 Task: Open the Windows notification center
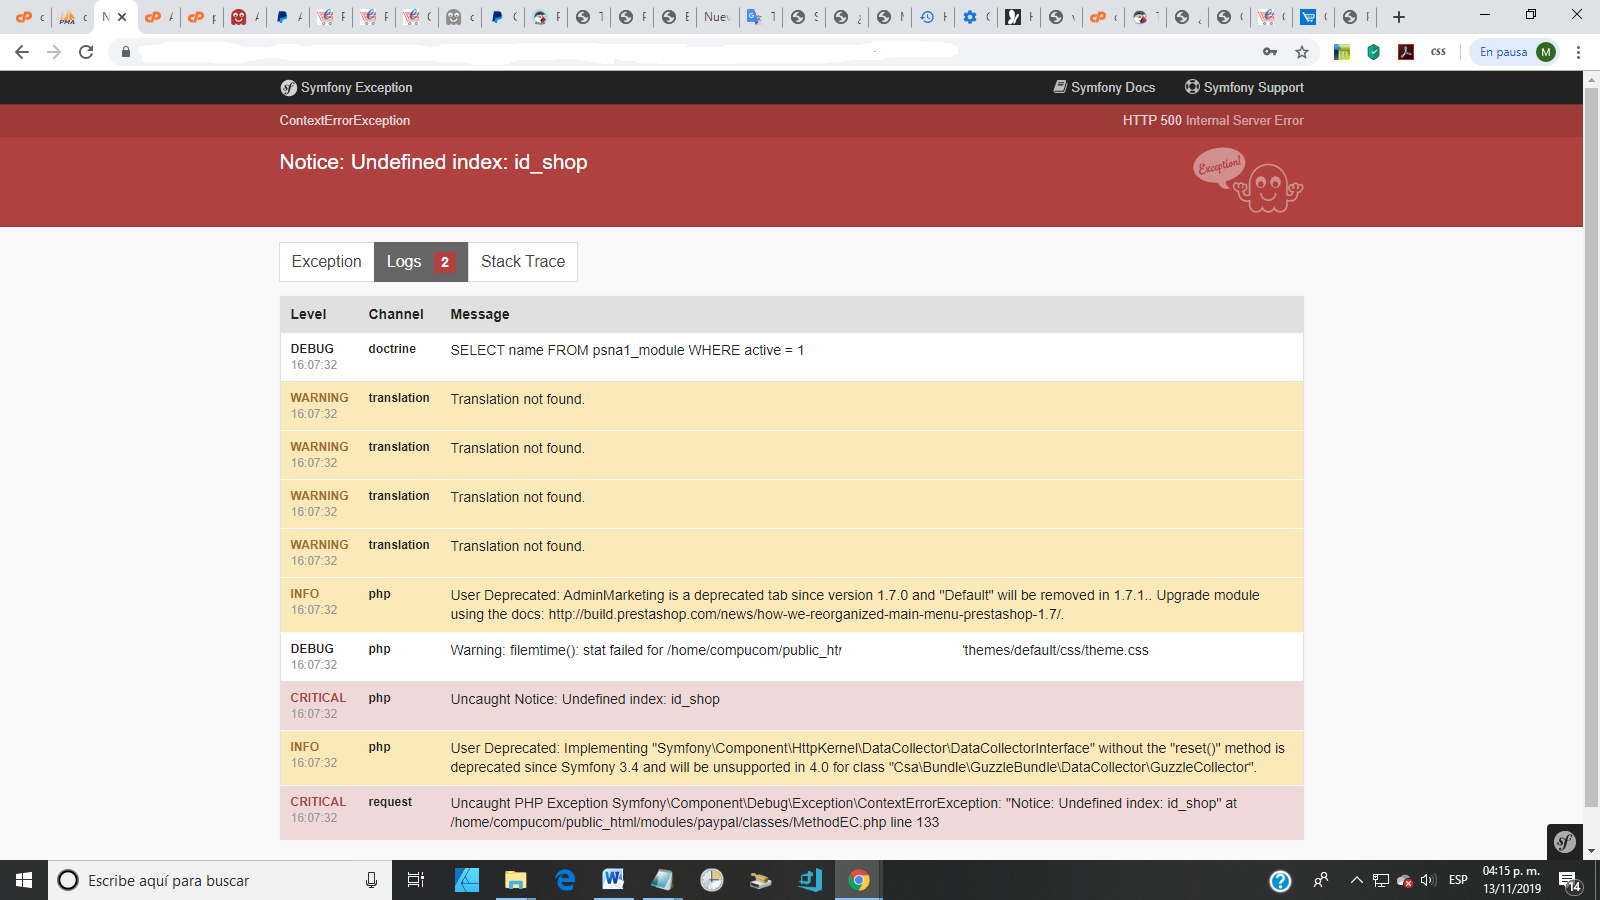click(1570, 880)
